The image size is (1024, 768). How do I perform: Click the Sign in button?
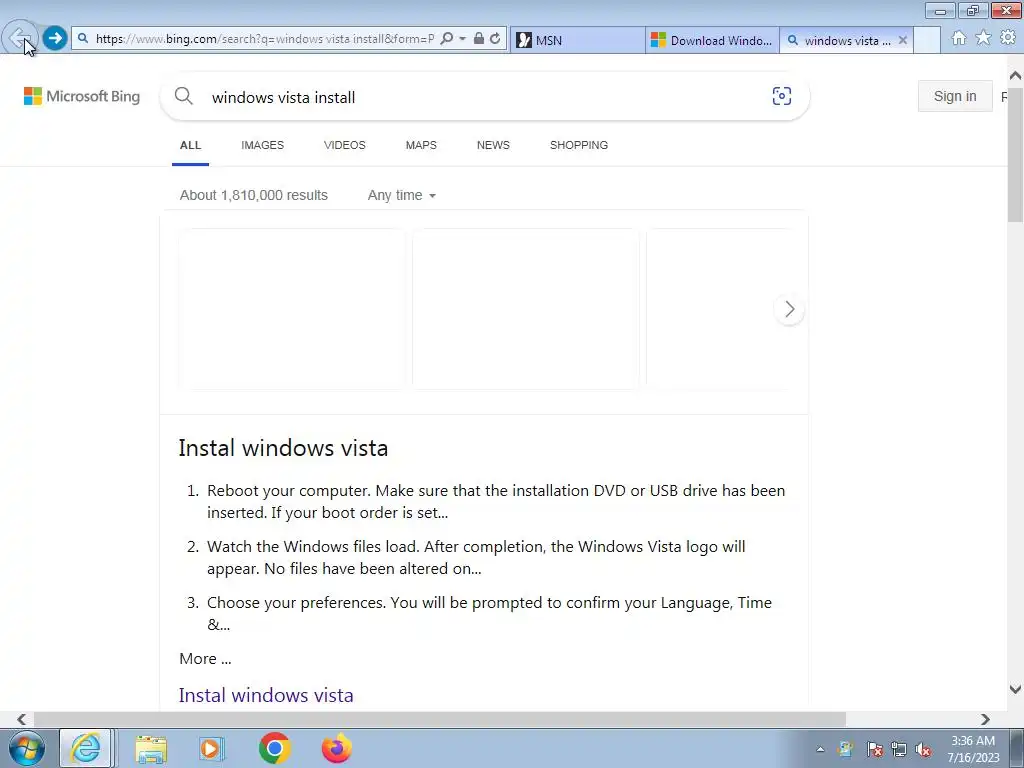click(955, 96)
